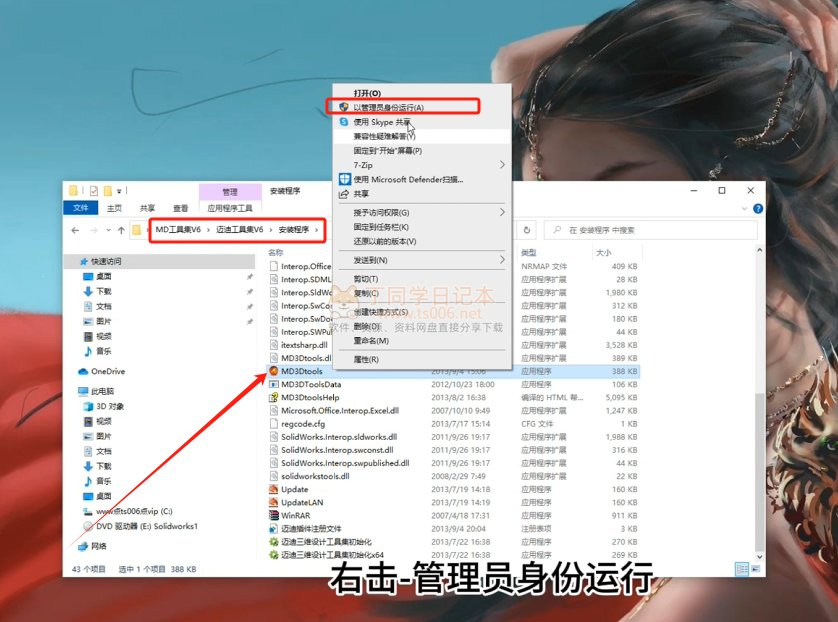
Task: Click the share icon beside 共享
Action: click(x=344, y=194)
